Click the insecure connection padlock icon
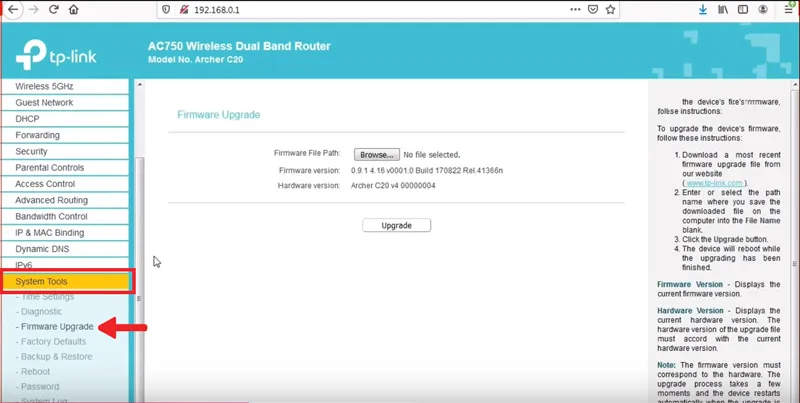800x403 pixels. click(184, 10)
